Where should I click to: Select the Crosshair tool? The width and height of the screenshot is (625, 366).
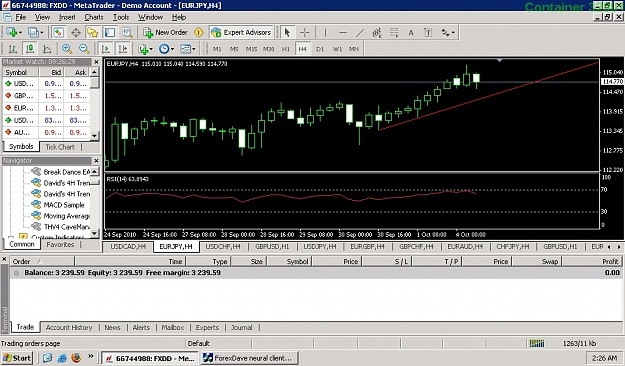305,32
